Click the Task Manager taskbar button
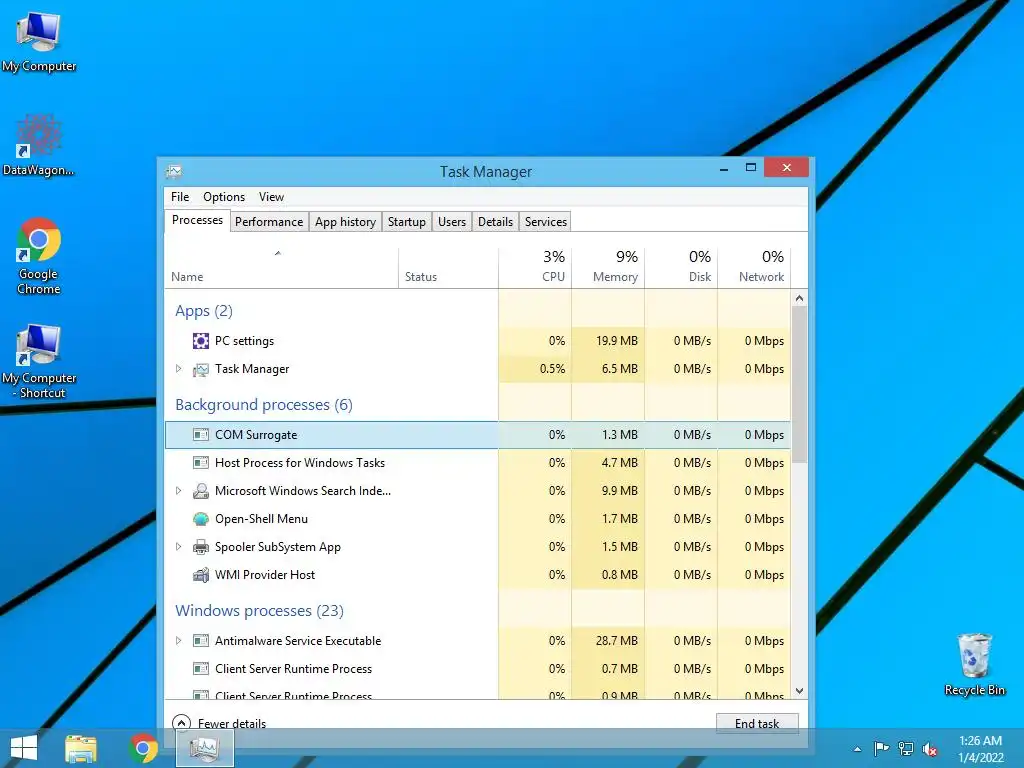This screenshot has height=768, width=1024. pyautogui.click(x=205, y=748)
